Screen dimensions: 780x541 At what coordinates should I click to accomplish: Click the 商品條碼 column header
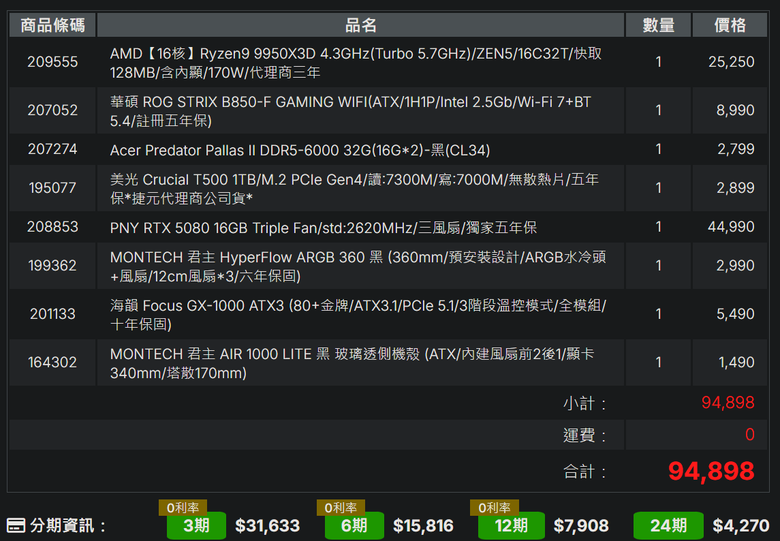click(52, 25)
